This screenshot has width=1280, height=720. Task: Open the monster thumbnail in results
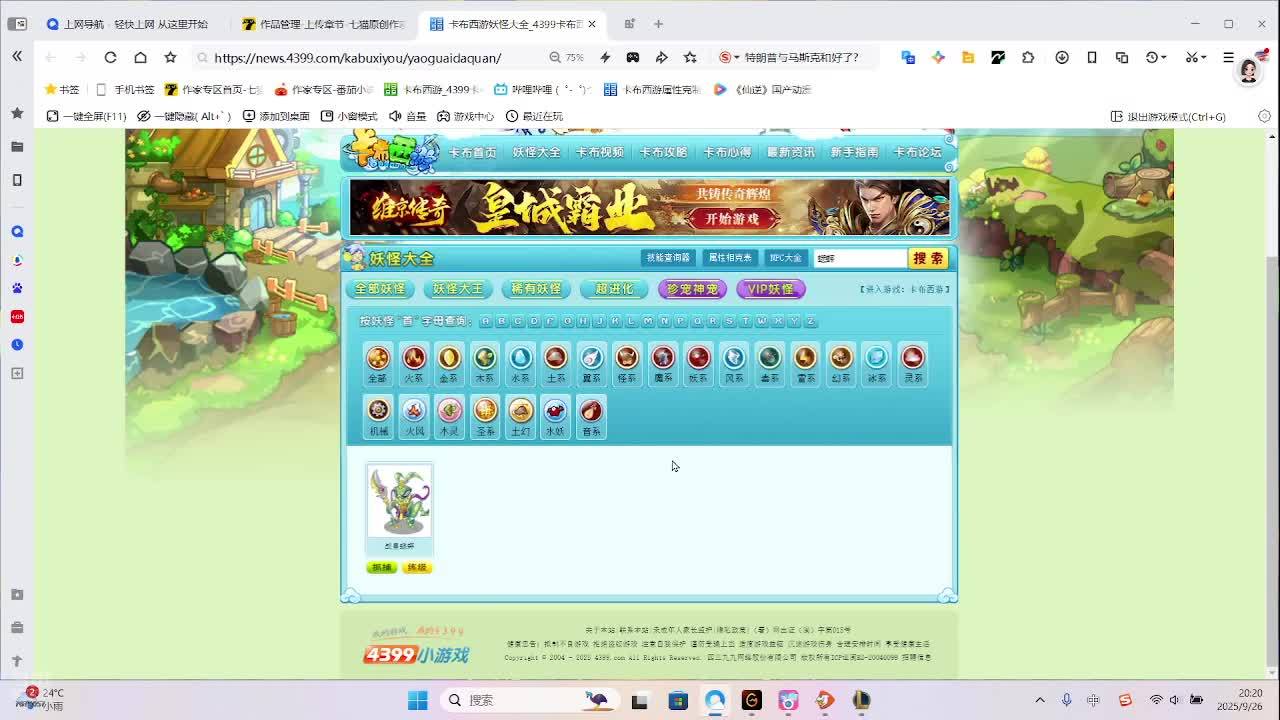pyautogui.click(x=399, y=502)
